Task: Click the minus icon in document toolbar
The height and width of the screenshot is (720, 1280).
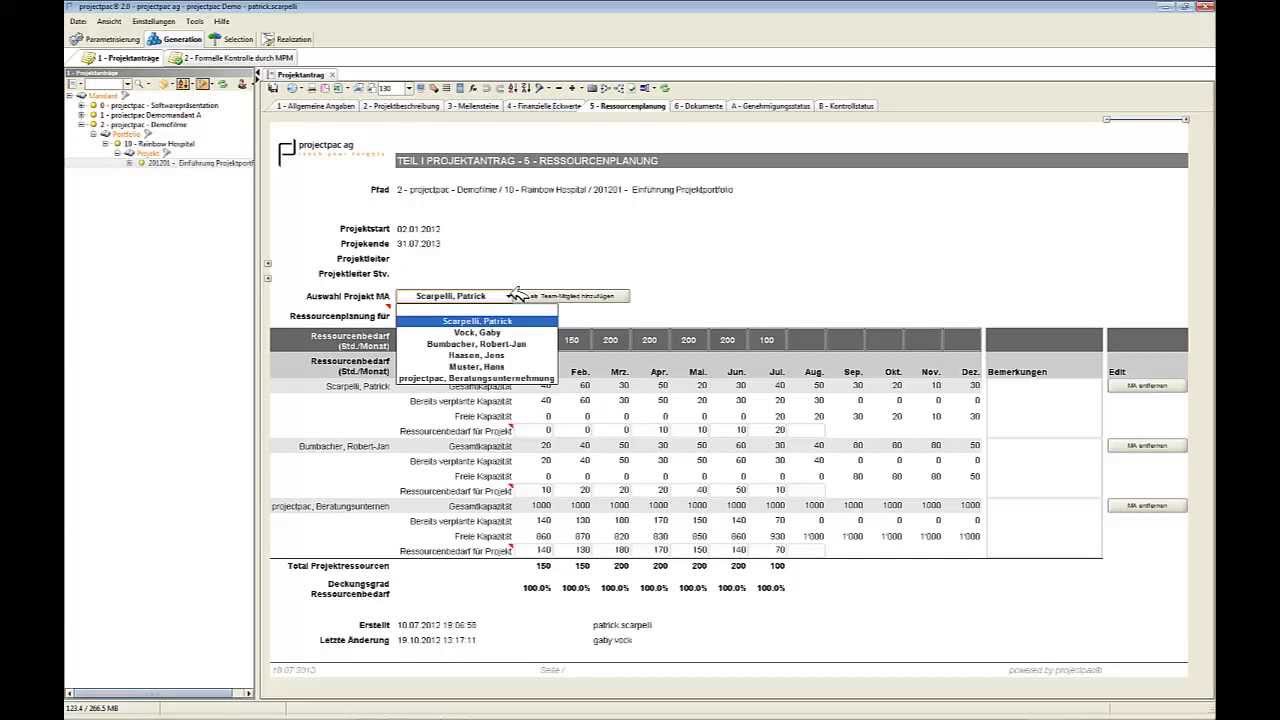Action: (558, 88)
